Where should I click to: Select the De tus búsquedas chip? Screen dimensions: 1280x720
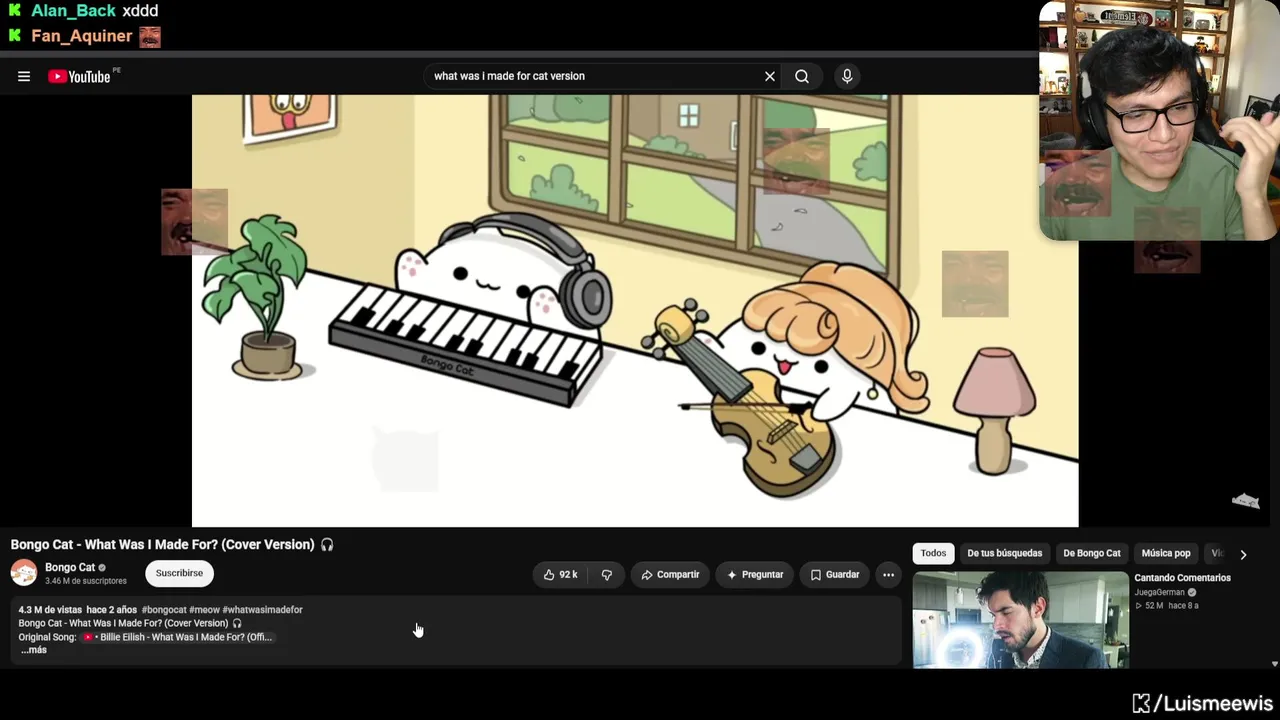tap(1004, 553)
